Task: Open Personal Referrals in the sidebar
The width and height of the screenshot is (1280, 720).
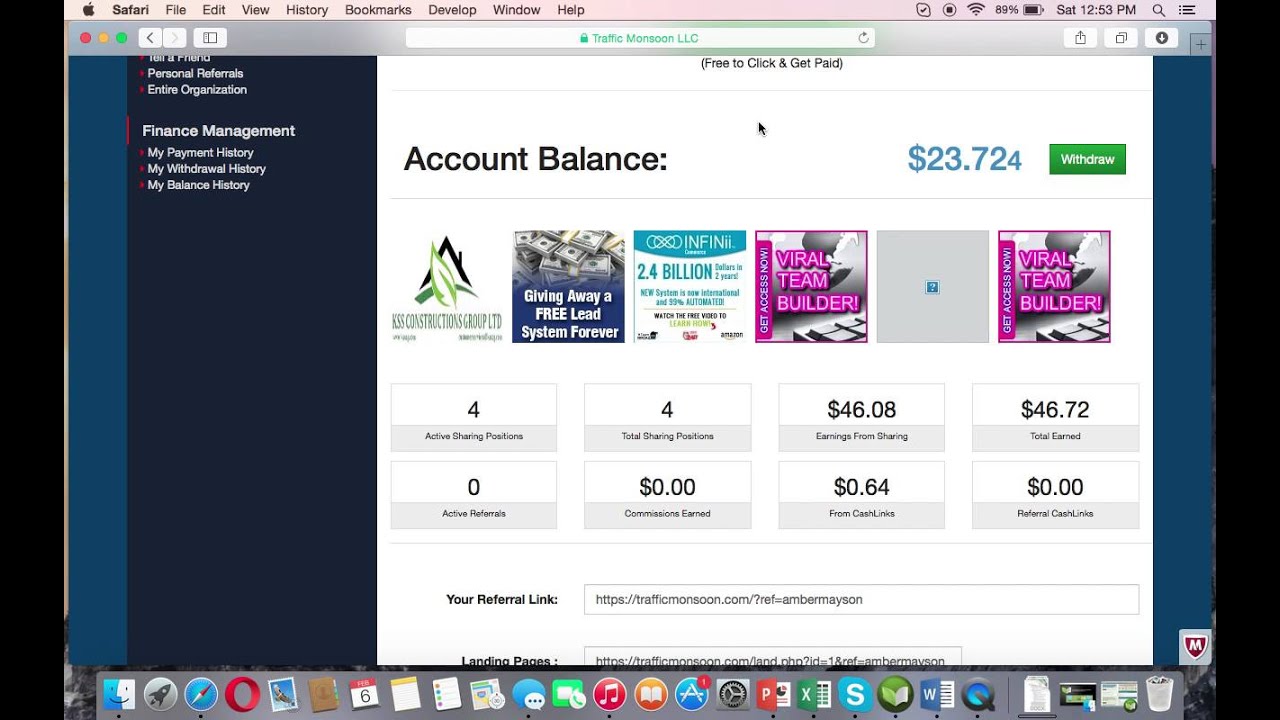Action: tap(195, 73)
